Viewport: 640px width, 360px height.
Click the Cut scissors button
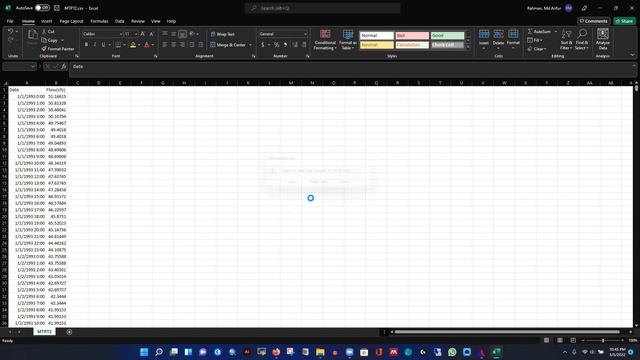[x=48, y=31]
